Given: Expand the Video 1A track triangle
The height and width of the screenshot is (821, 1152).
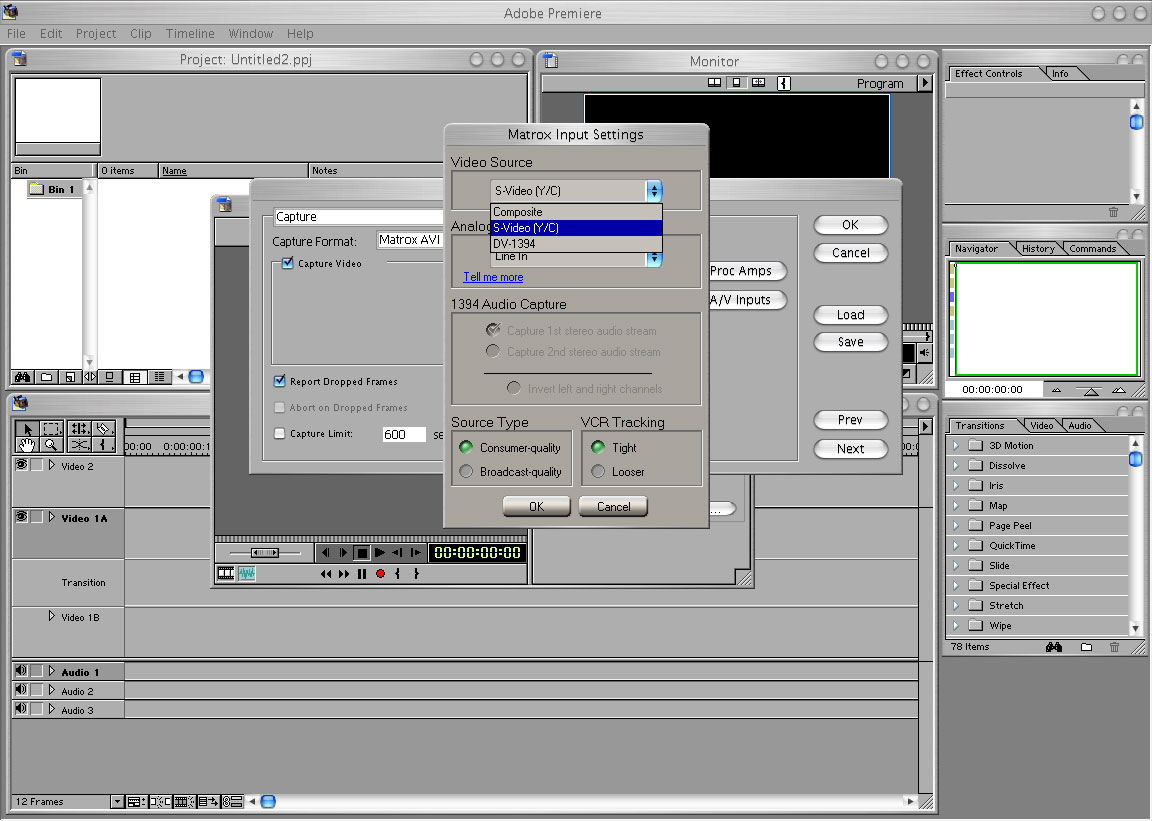Looking at the screenshot, I should (51, 517).
